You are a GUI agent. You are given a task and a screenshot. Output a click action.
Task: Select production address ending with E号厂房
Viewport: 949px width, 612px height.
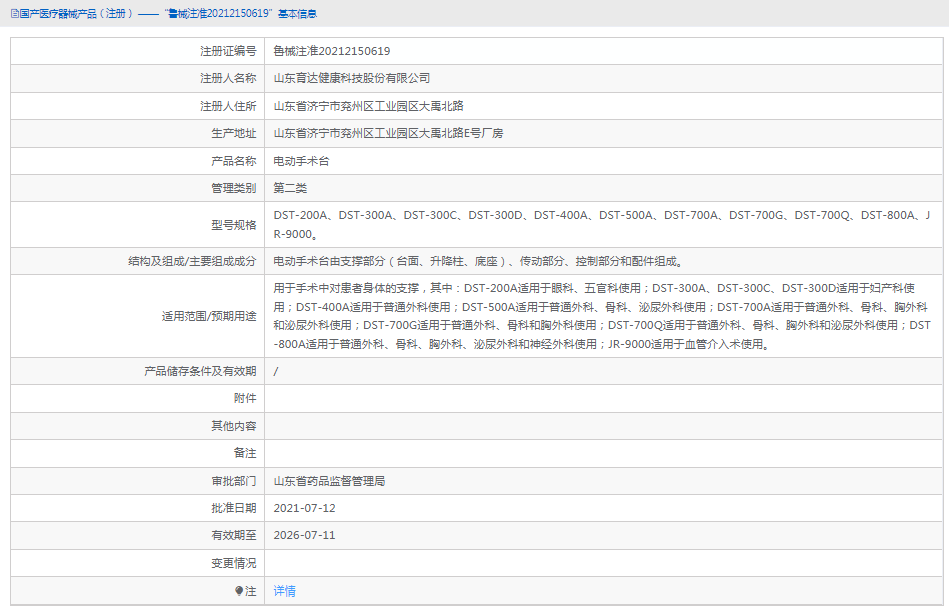[388, 133]
